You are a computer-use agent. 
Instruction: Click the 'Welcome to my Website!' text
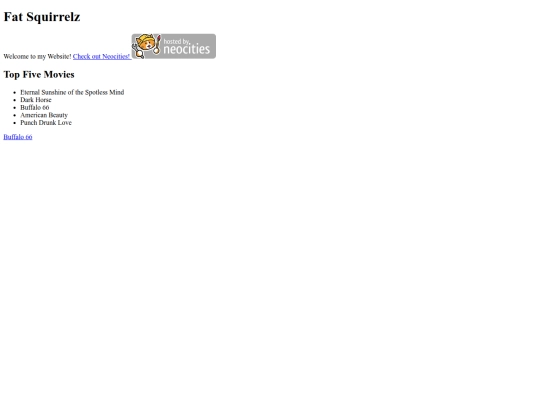pyautogui.click(x=38, y=56)
